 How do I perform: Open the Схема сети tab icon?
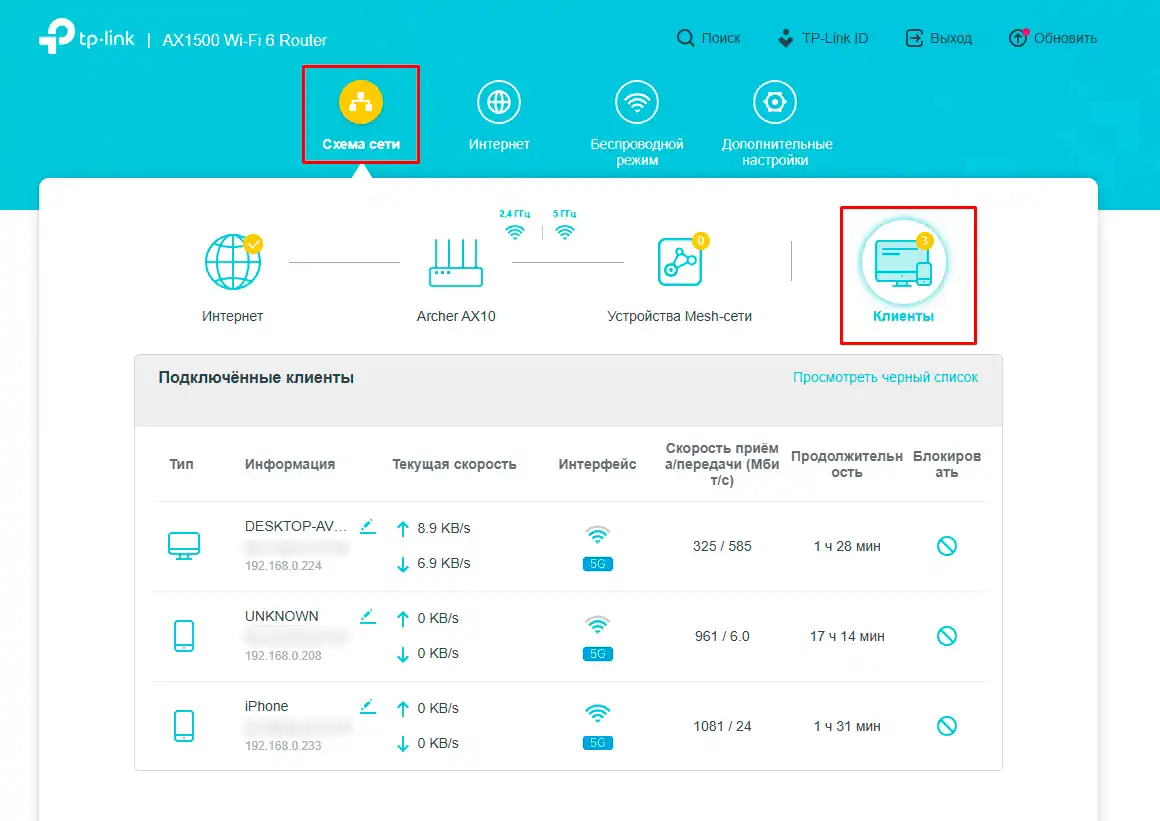361,100
